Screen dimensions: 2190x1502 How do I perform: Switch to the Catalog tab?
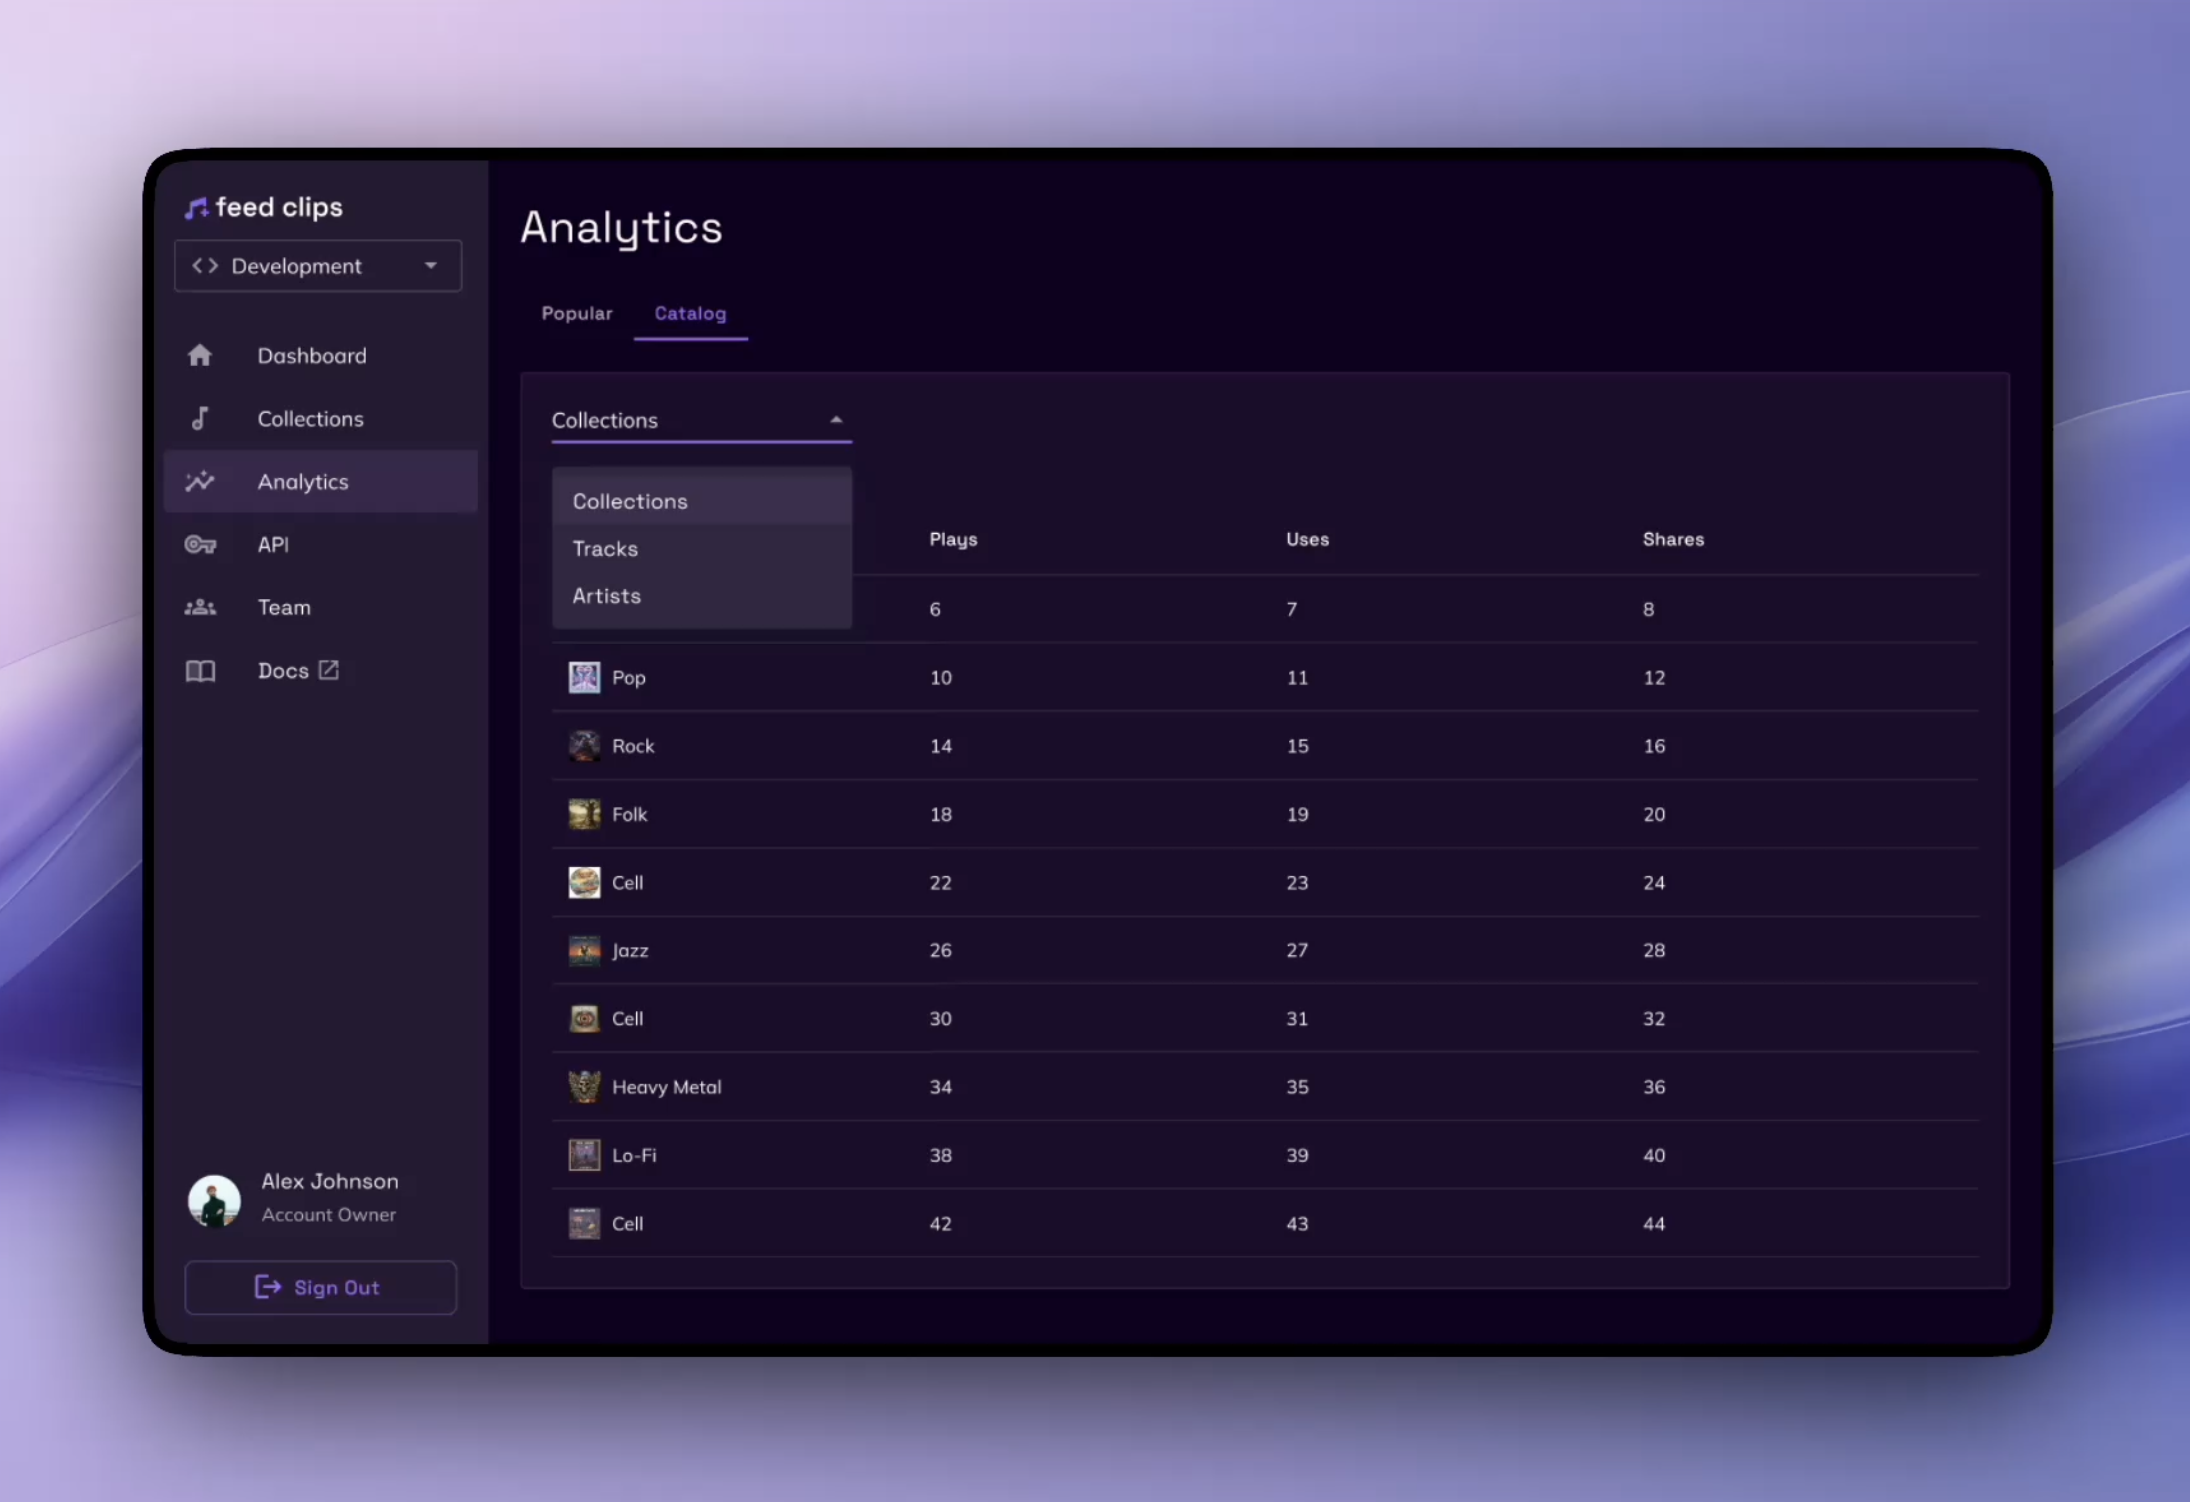pyautogui.click(x=690, y=313)
